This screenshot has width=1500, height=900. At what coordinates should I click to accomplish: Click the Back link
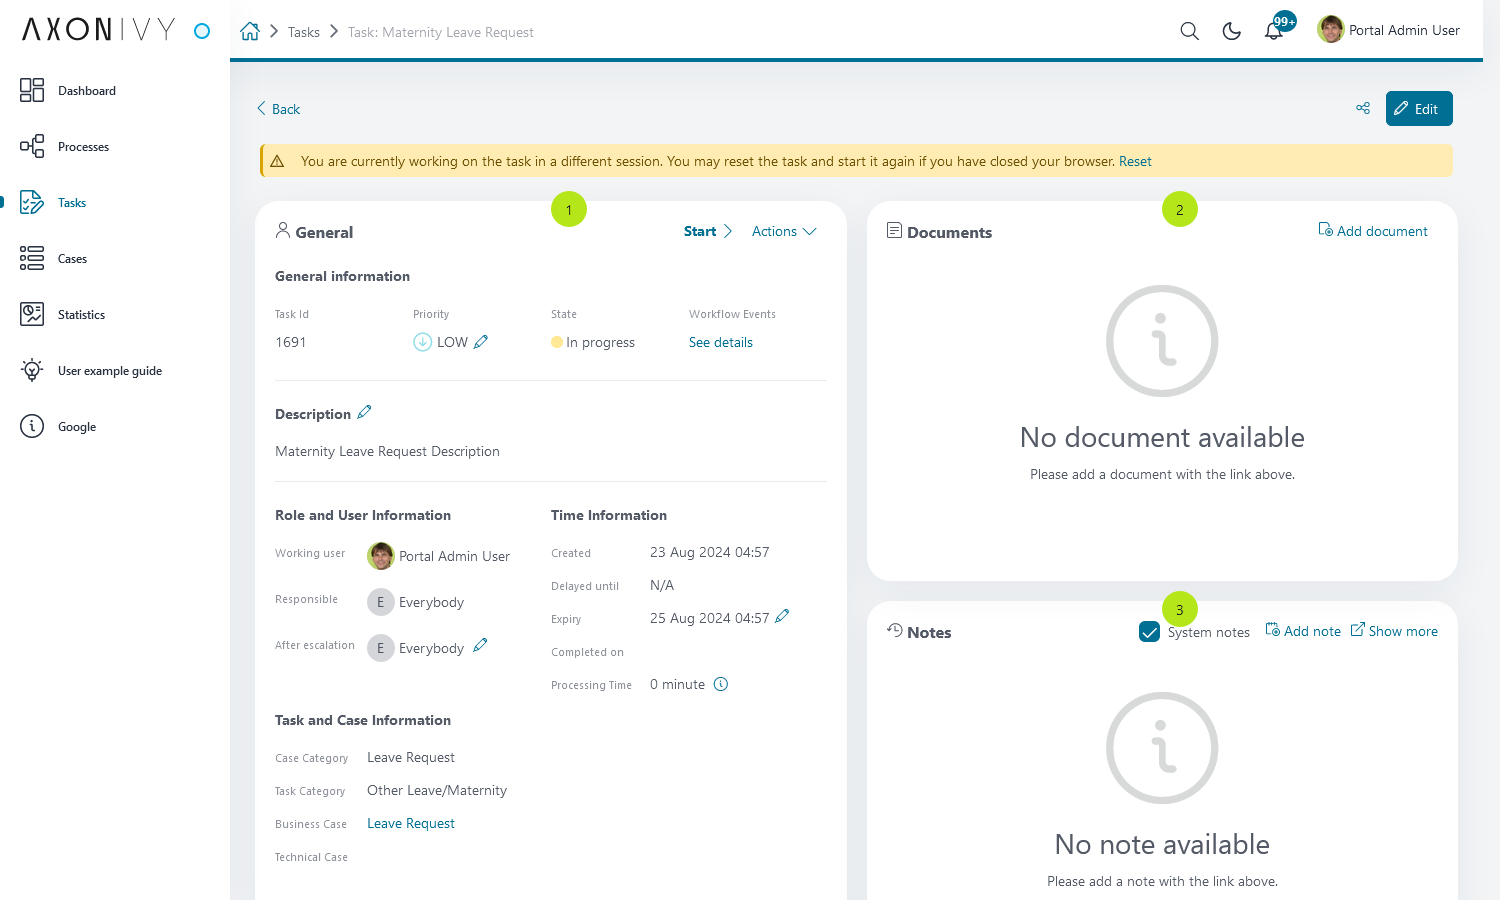pyautogui.click(x=278, y=109)
